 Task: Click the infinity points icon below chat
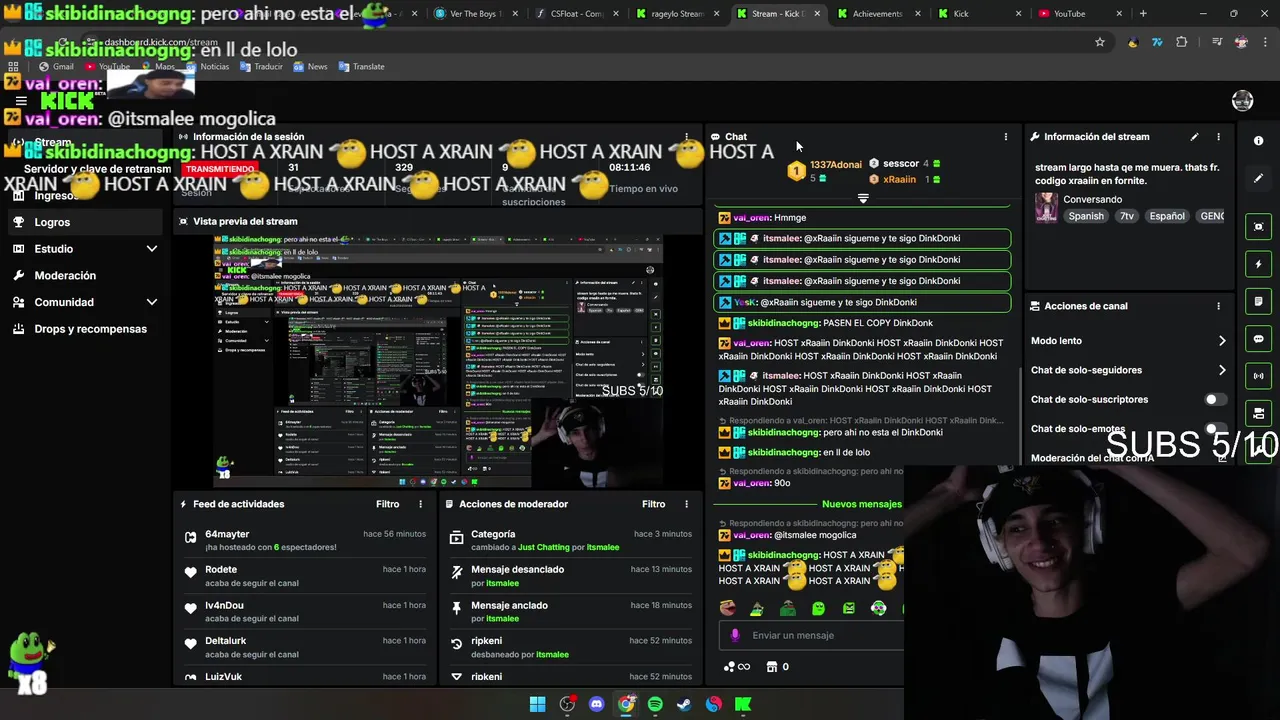737,667
